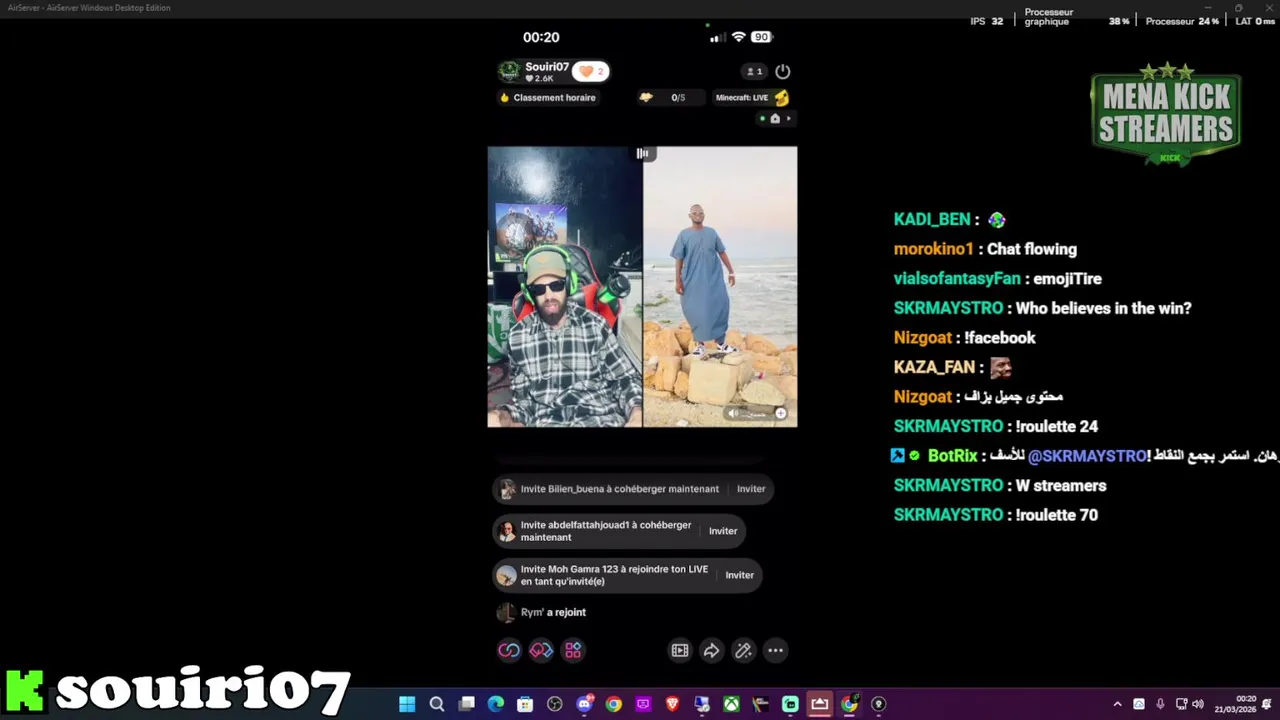1280x720 pixels.
Task: Switch to AirServer taskbar icon
Action: click(820, 704)
